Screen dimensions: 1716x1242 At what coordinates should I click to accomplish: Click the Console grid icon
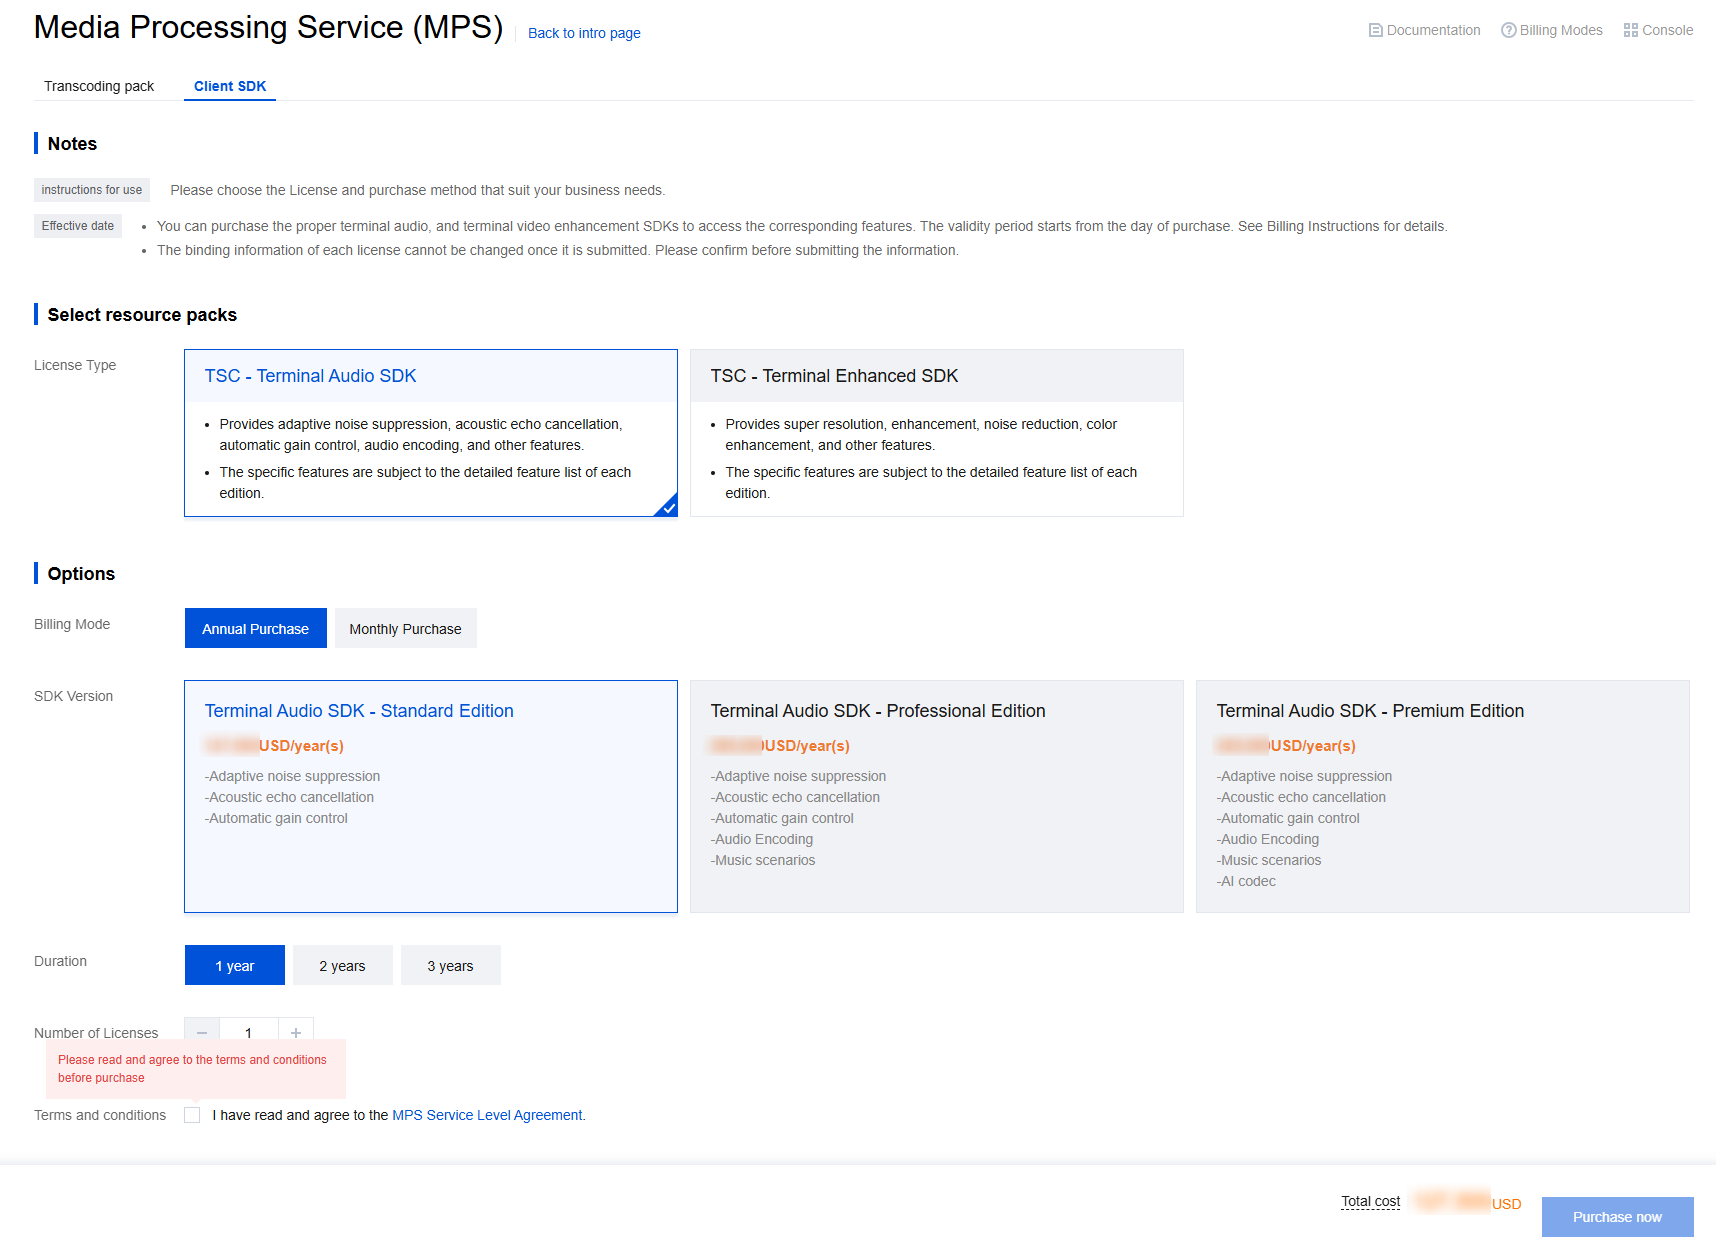click(x=1630, y=31)
